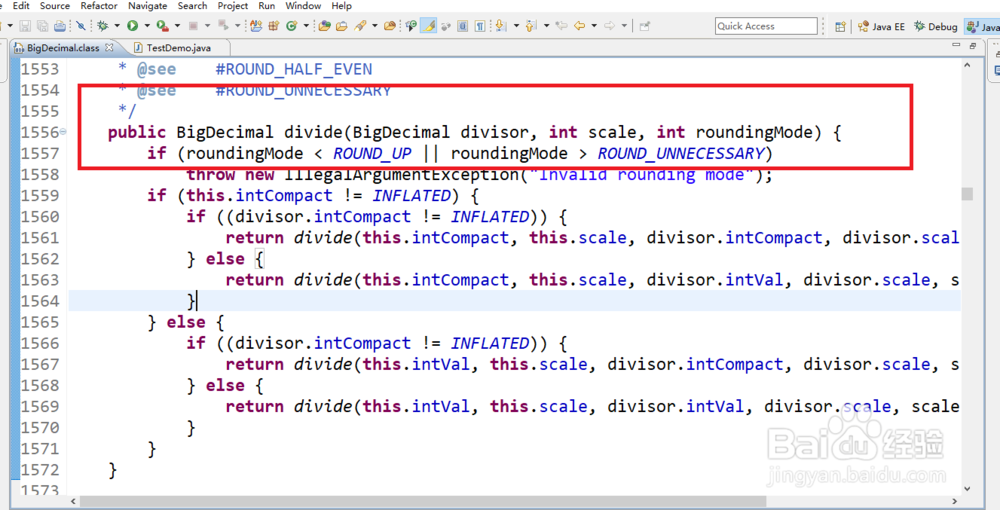Click the New Java Project icon

pos(256,26)
